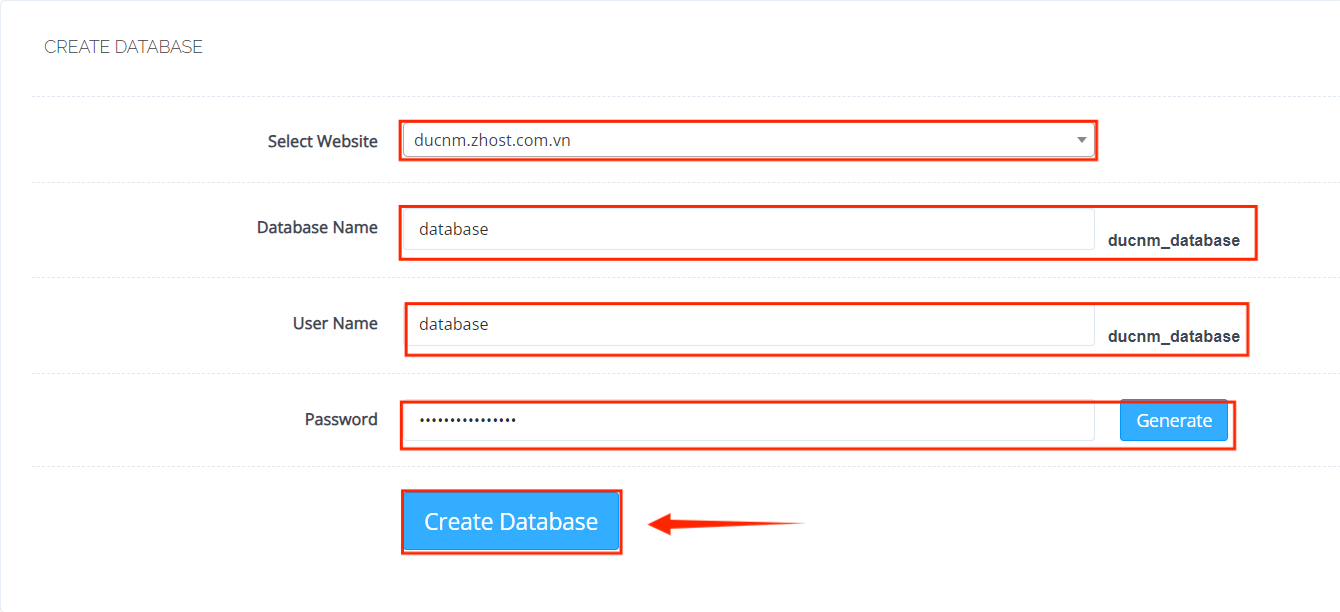Viewport: 1340px width, 612px height.
Task: Focus the User Name input field
Action: click(x=748, y=324)
